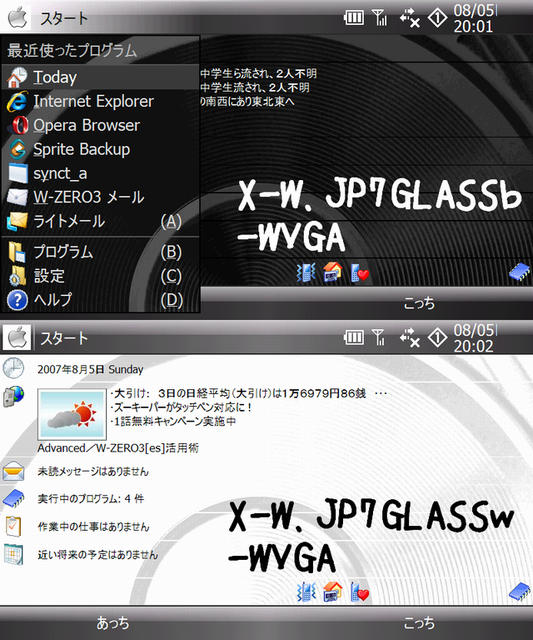
Task: Open the プログラム (B) folder
Action: (100, 252)
